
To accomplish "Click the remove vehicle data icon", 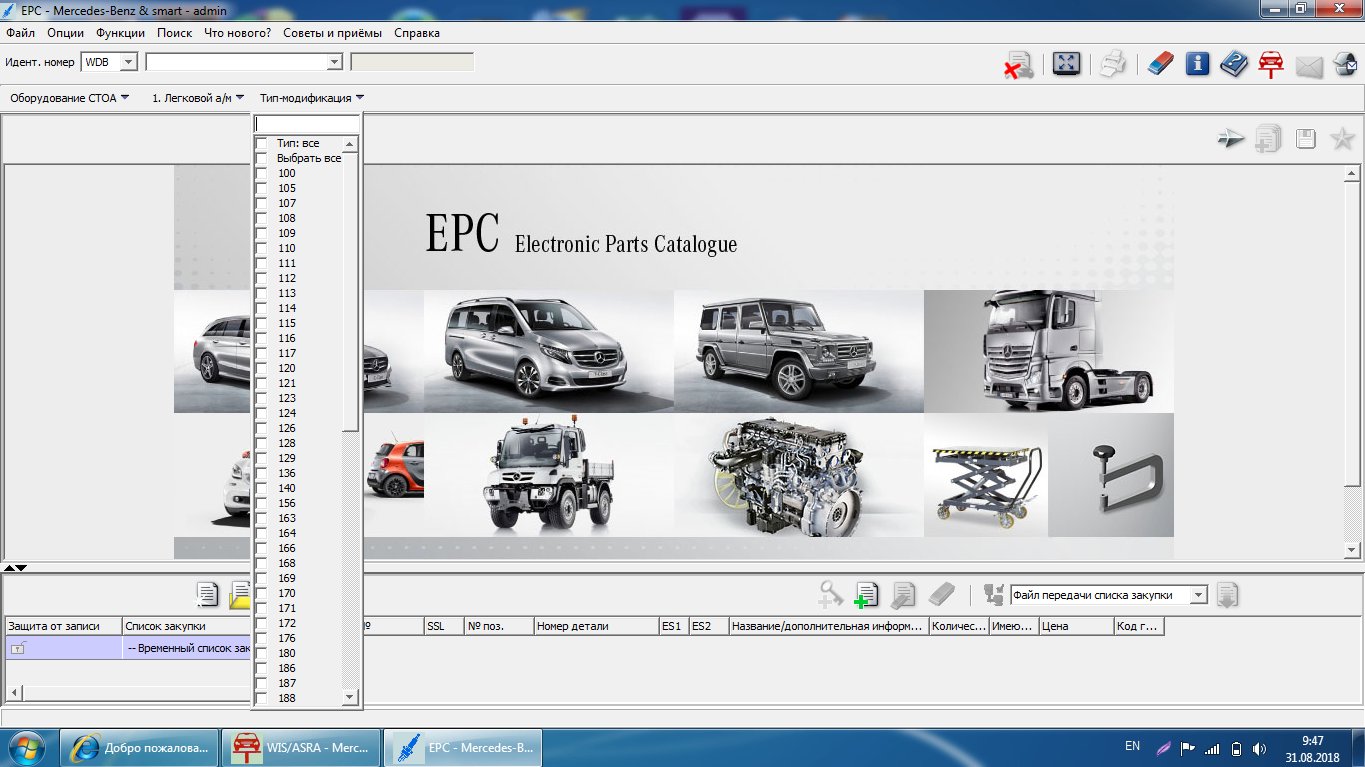I will point(1019,65).
